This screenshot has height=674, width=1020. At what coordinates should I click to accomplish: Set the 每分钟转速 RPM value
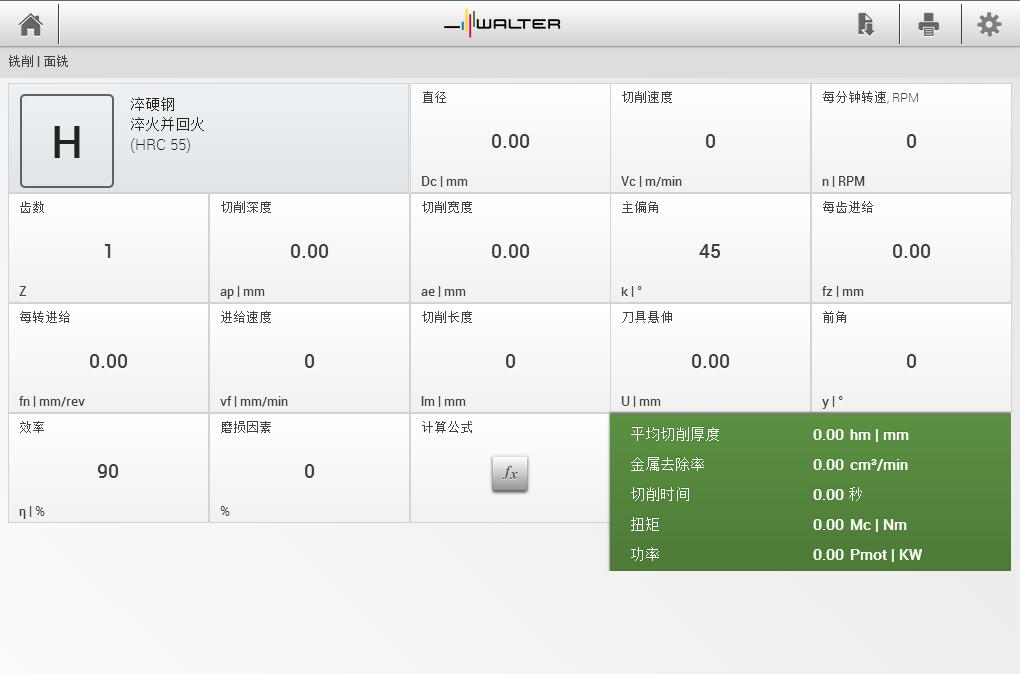pyautogui.click(x=911, y=141)
